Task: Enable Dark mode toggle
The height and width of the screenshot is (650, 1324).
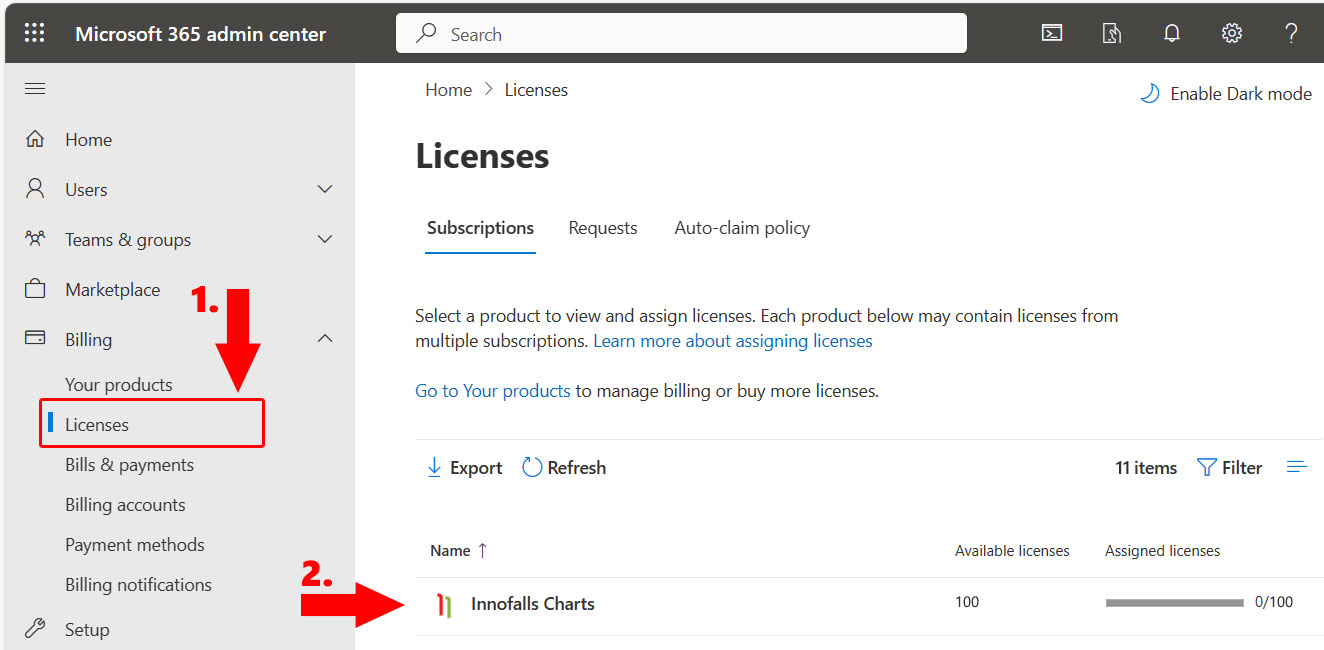Action: 1226,94
